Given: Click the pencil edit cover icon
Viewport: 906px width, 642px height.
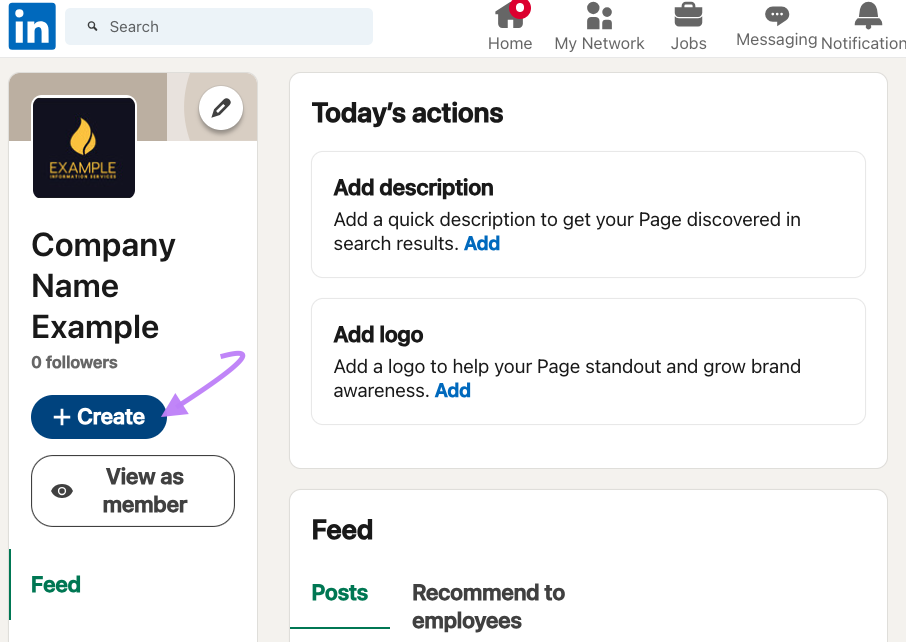Looking at the screenshot, I should pyautogui.click(x=221, y=108).
